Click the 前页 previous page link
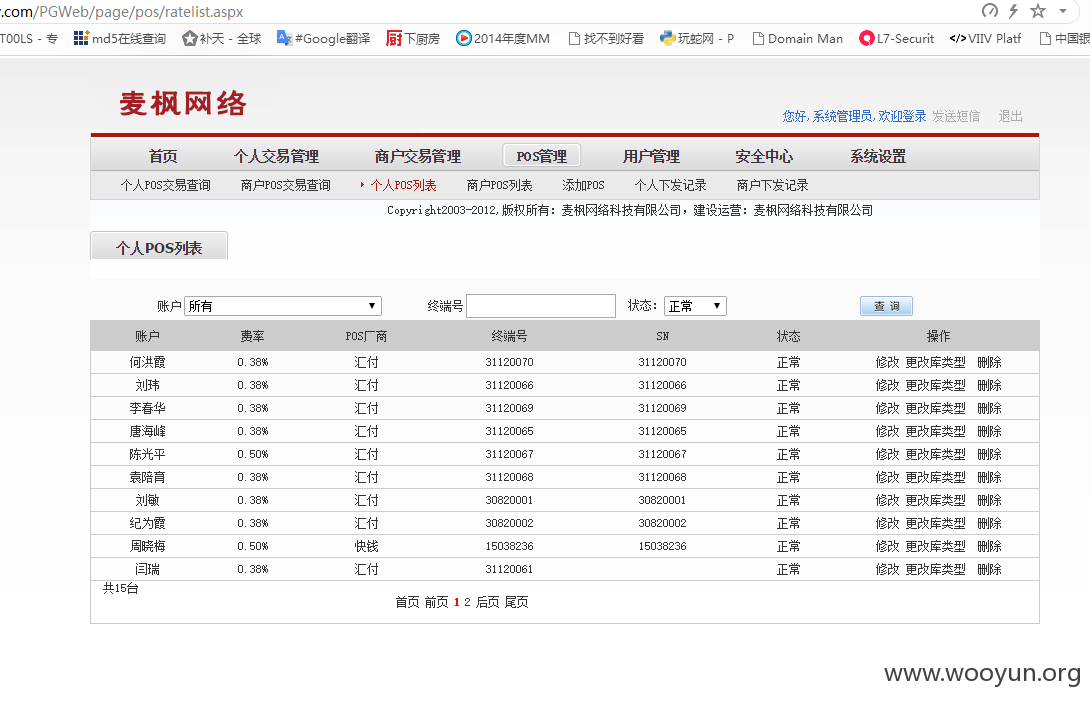Viewport: 1090px width, 702px height. 437,602
